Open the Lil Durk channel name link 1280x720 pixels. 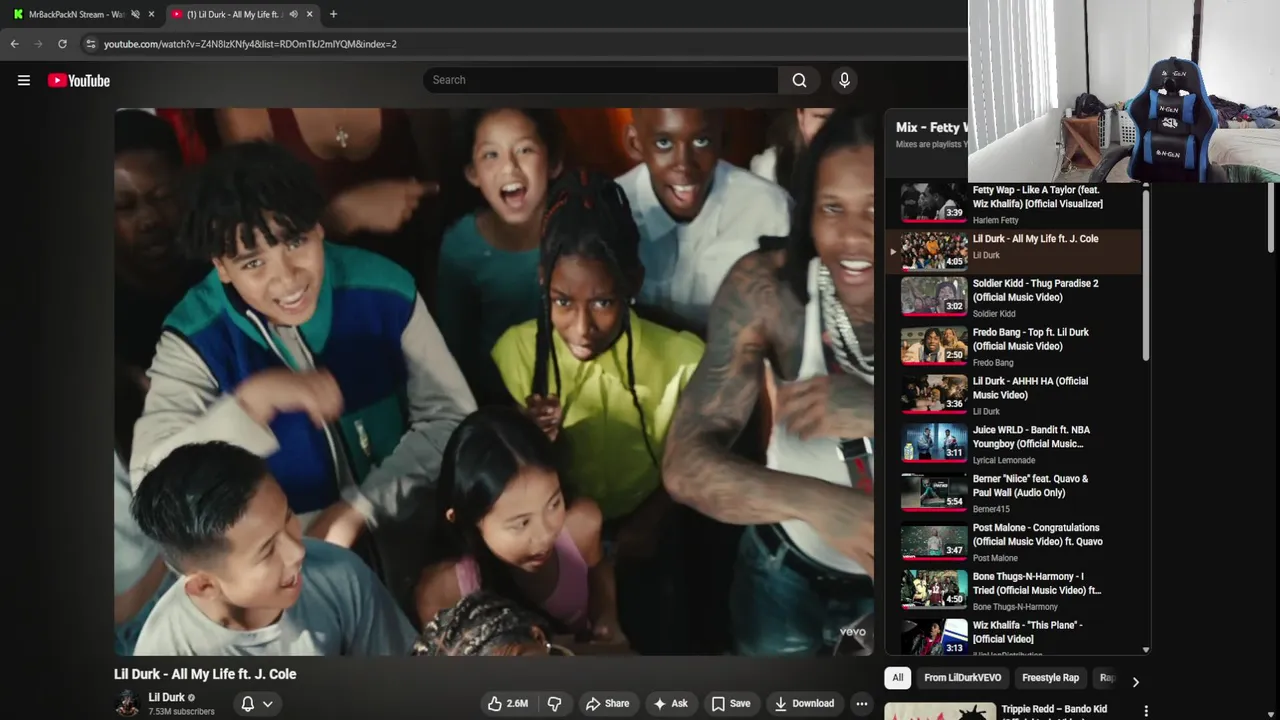166,698
